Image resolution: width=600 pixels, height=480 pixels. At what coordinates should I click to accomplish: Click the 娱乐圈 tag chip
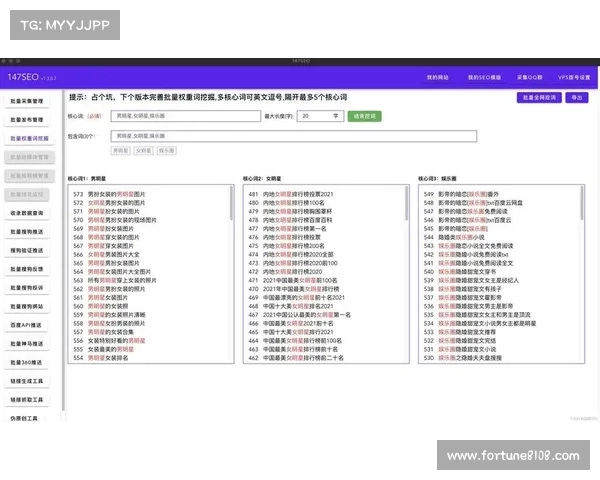point(167,151)
